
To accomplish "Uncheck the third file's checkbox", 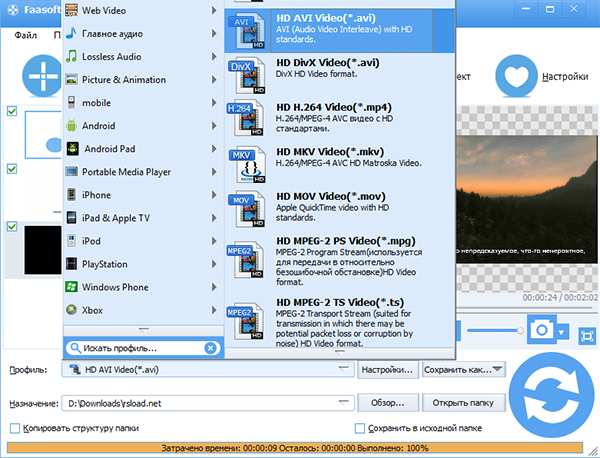I will [12, 226].
